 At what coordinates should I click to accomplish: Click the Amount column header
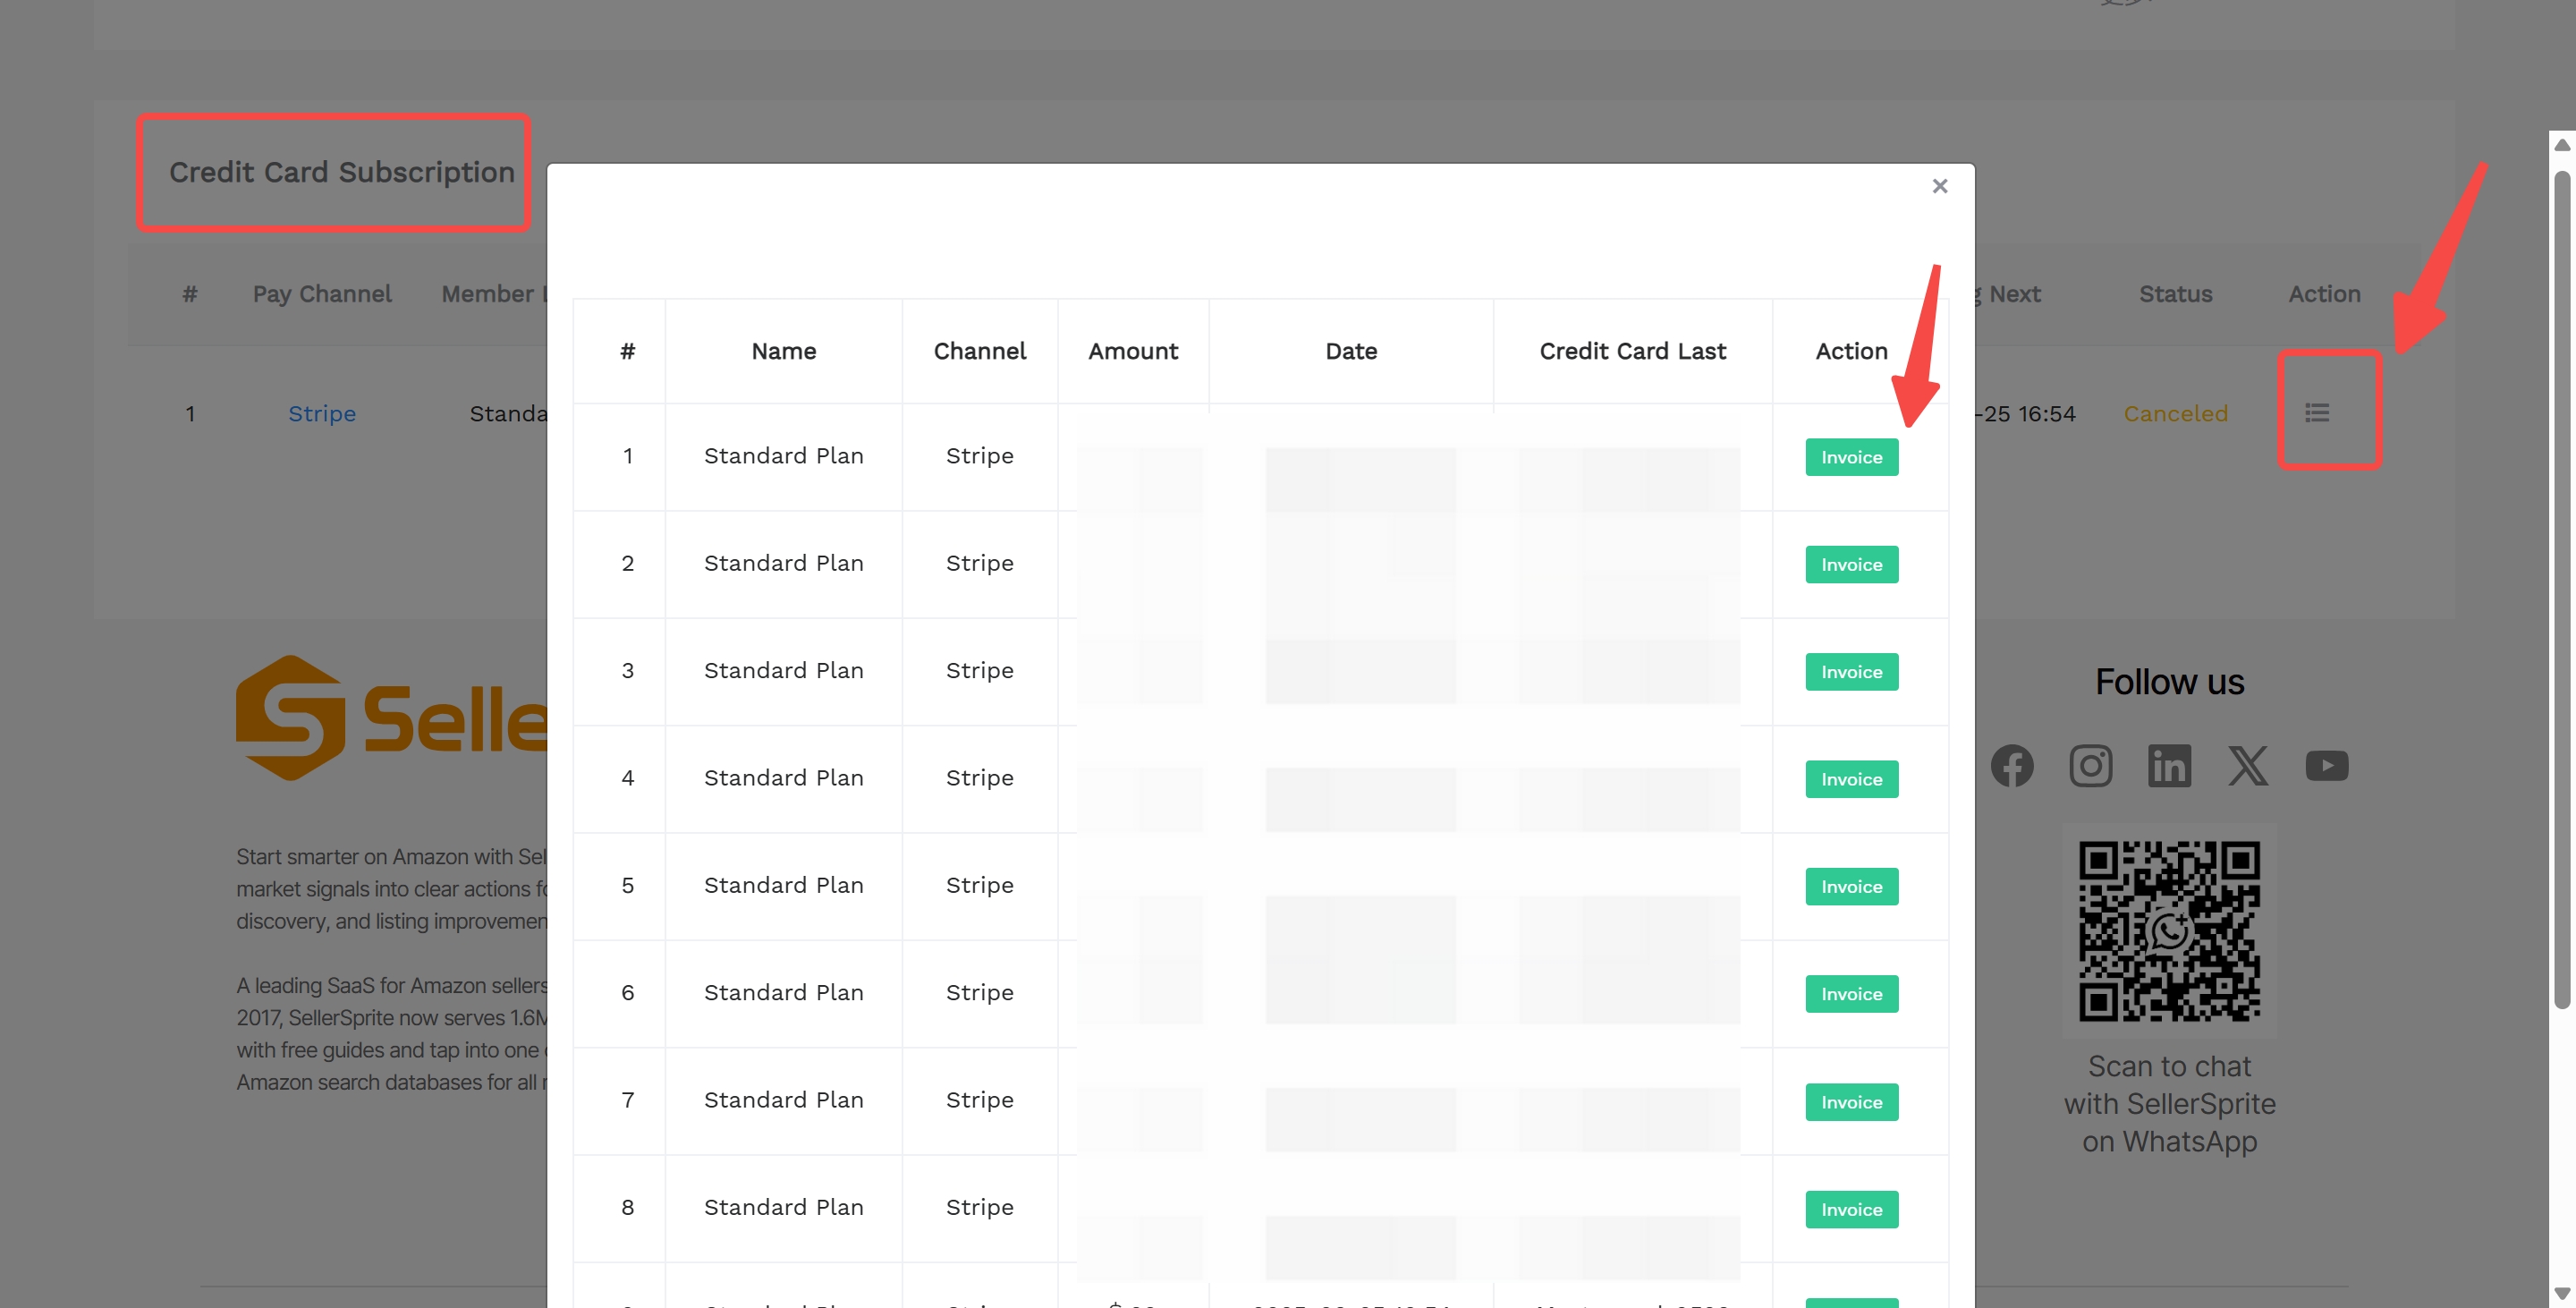[x=1133, y=351]
